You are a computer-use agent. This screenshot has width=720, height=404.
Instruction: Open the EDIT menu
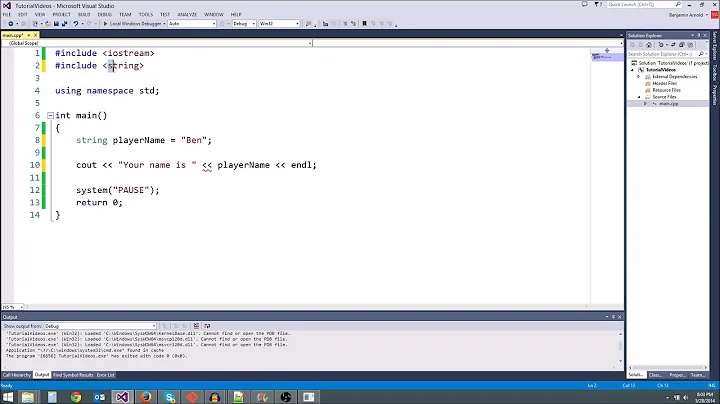(23, 15)
